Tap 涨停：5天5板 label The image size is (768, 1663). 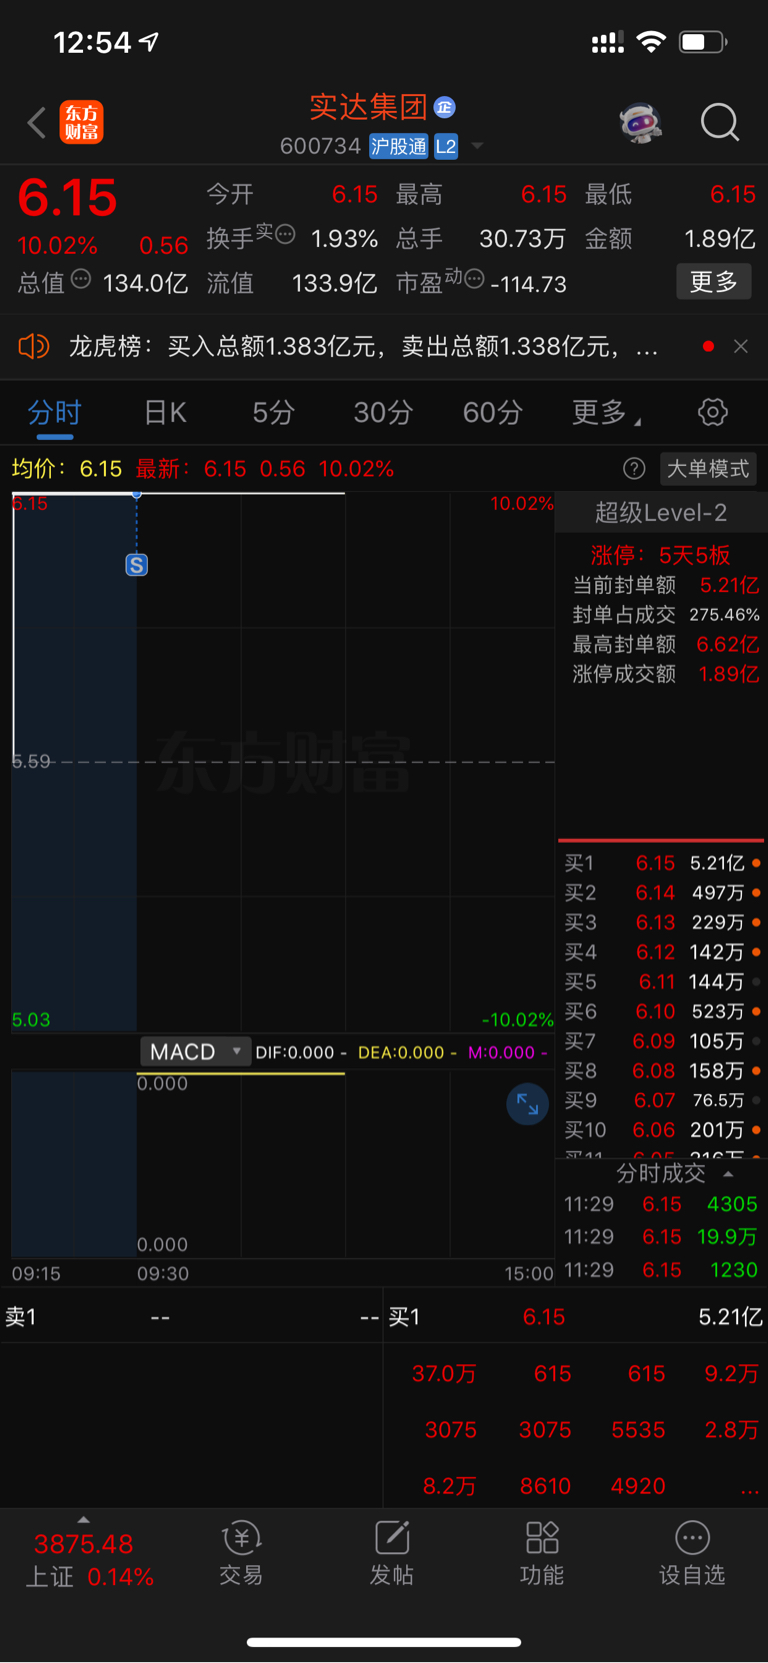pyautogui.click(x=661, y=555)
